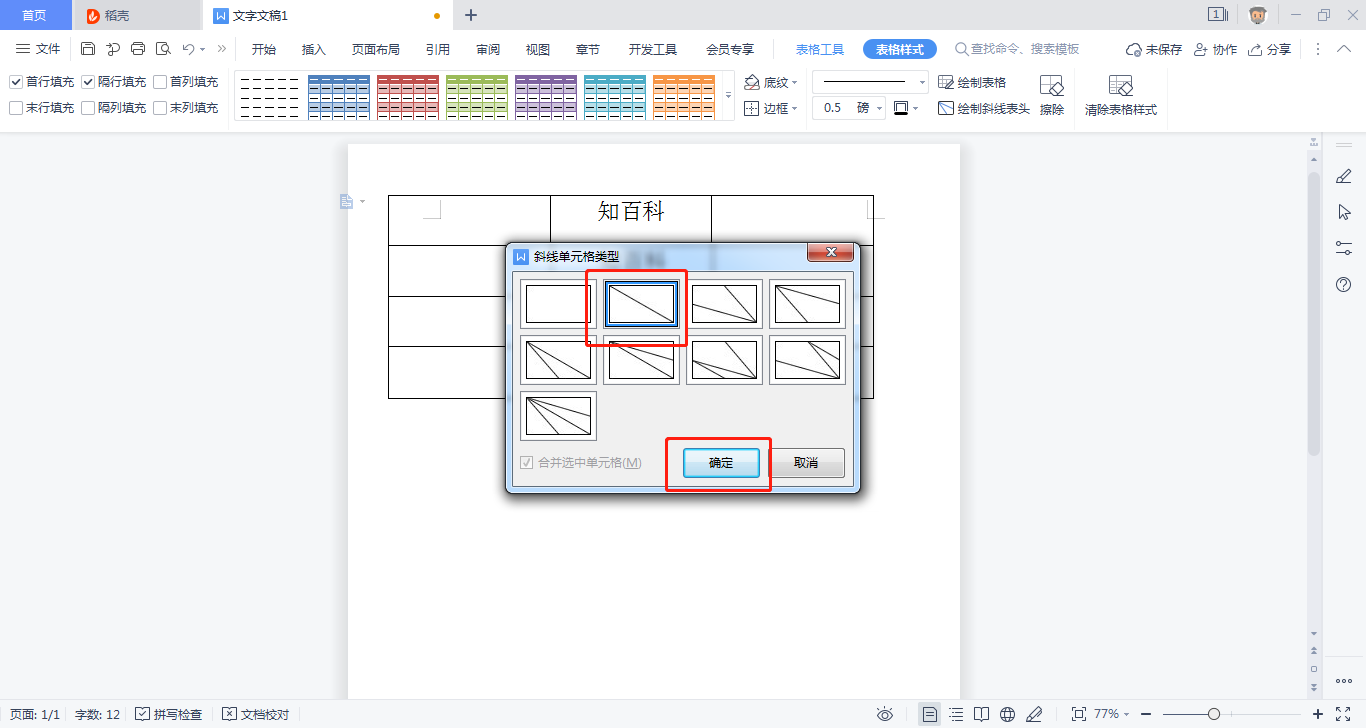1366x728 pixels.
Task: Open the zoom percentage 77% dropdown
Action: point(1111,714)
